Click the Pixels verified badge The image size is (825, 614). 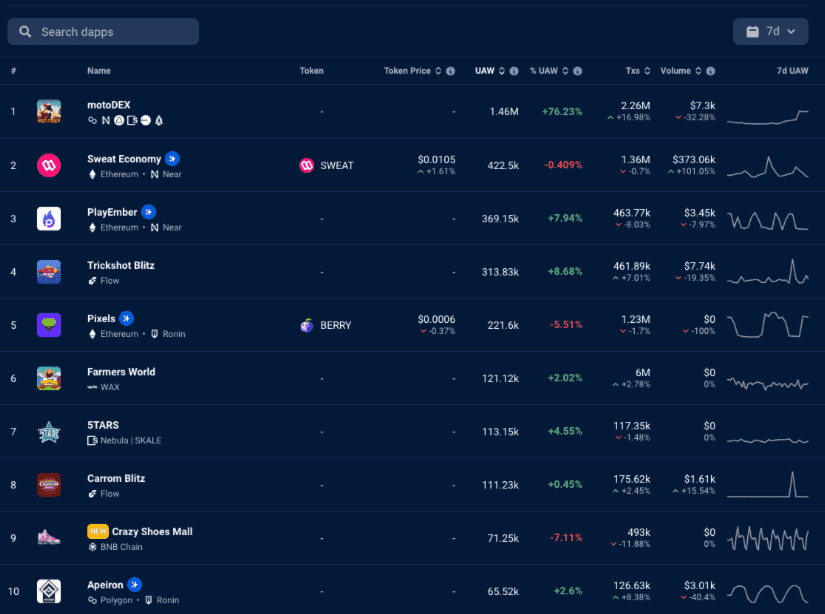(126, 318)
